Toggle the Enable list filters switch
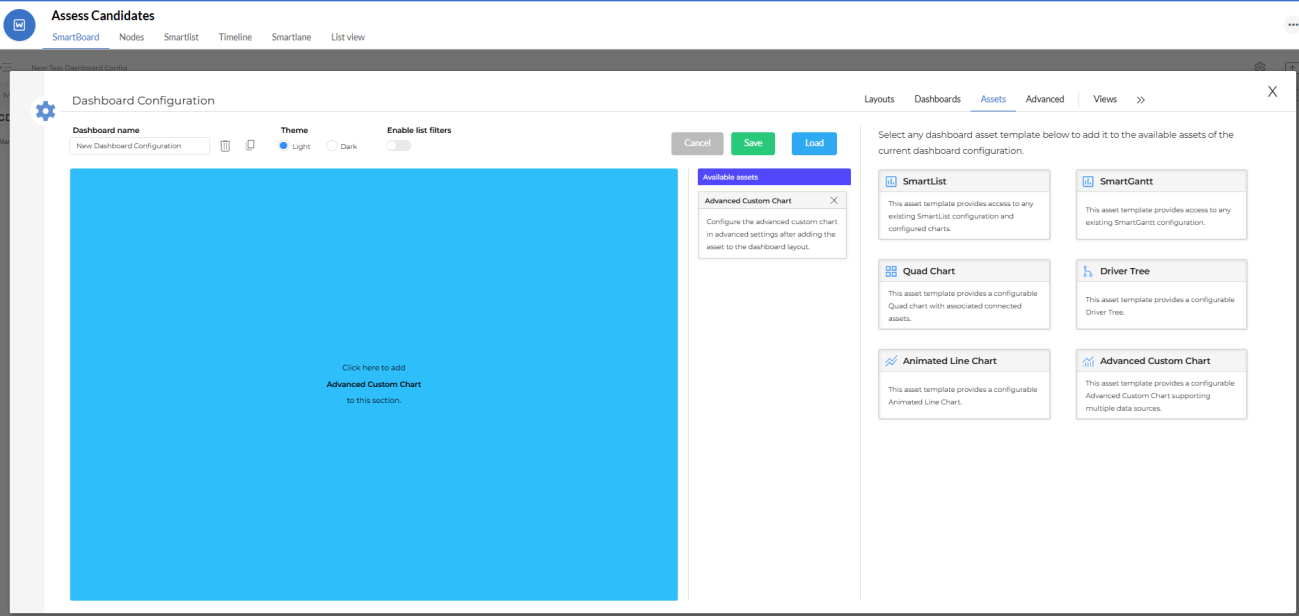Screen dimensions: 1299x616 (399, 146)
